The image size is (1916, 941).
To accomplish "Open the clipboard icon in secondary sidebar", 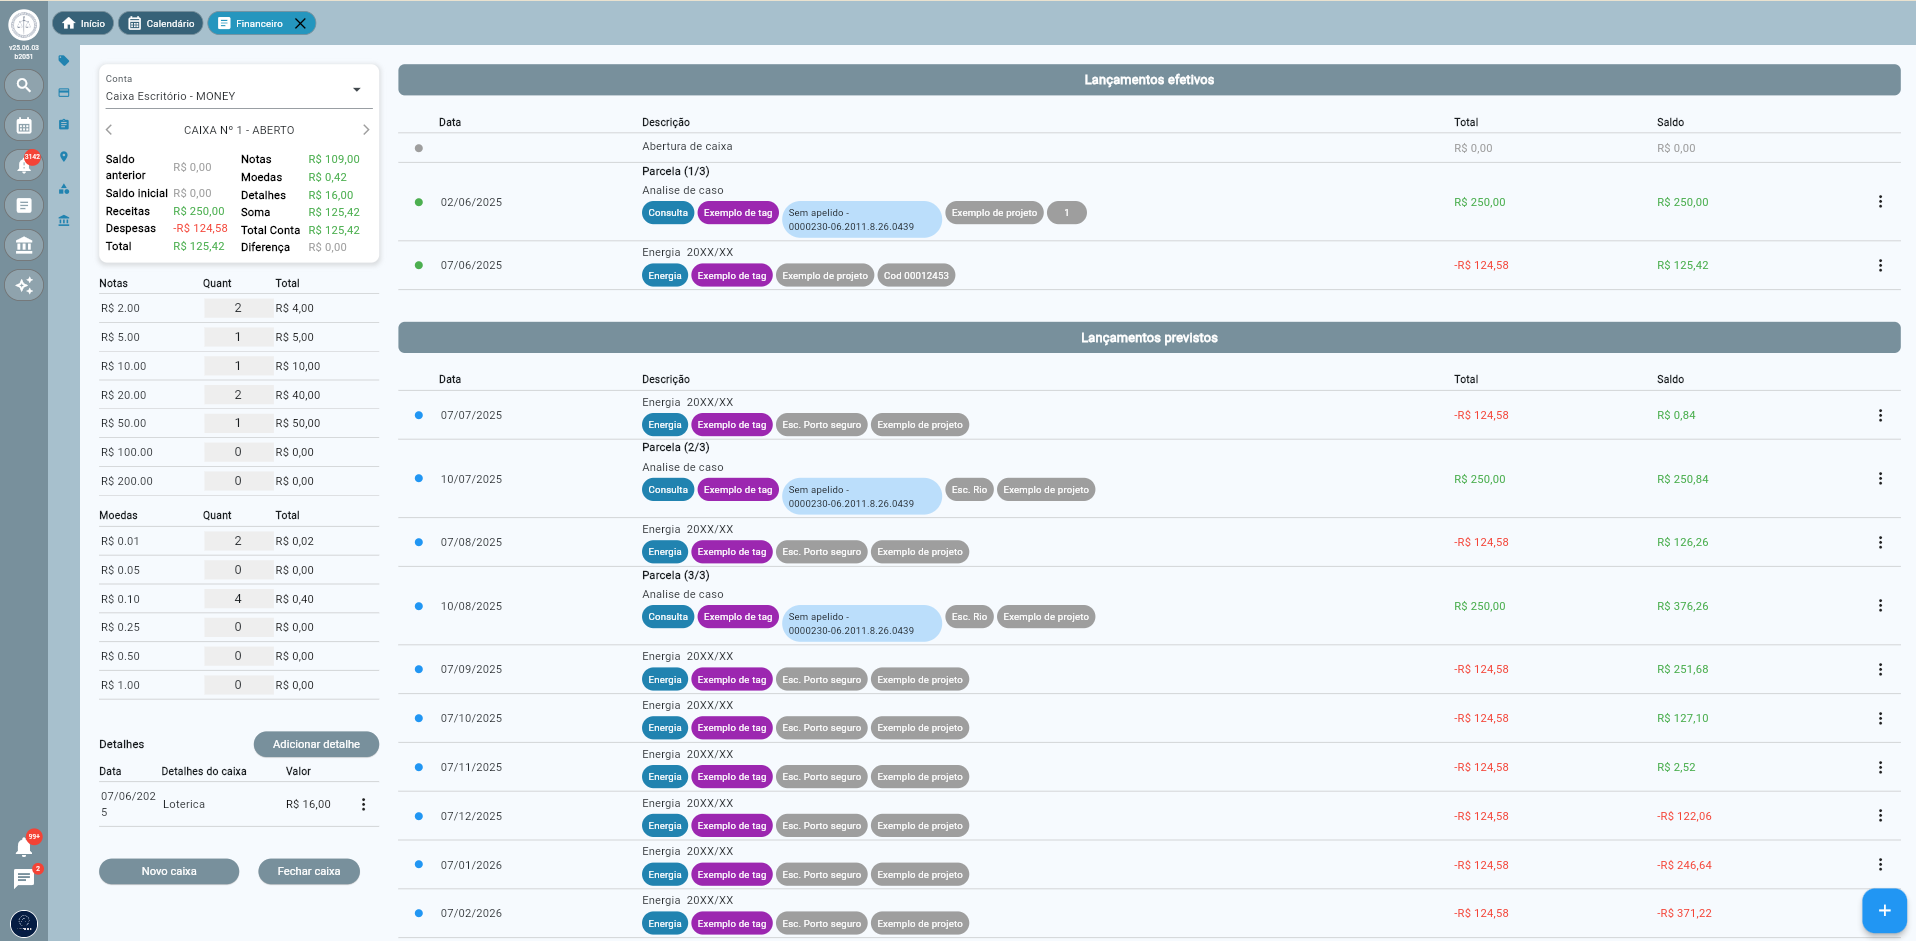I will coord(64,125).
